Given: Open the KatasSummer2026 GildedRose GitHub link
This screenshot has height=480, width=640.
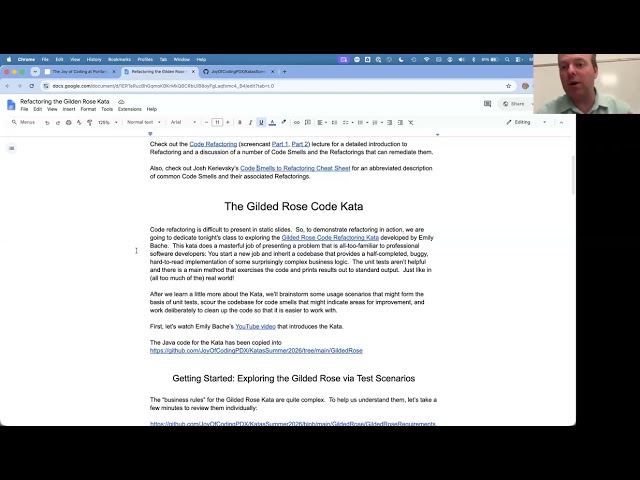Looking at the screenshot, I should point(256,351).
